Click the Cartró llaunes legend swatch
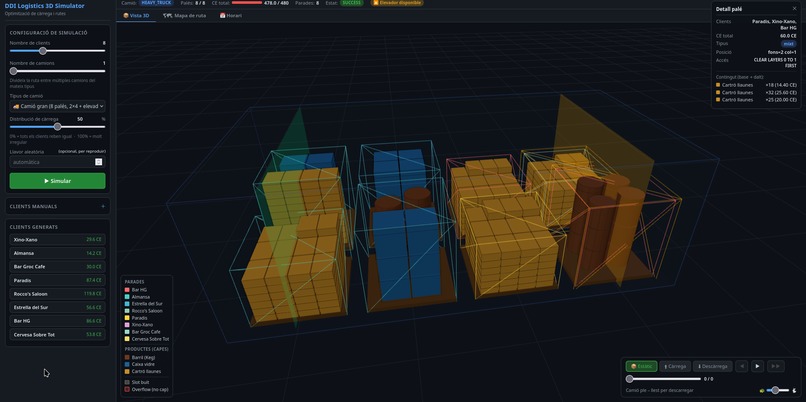Image resolution: width=806 pixels, height=402 pixels. [127, 371]
